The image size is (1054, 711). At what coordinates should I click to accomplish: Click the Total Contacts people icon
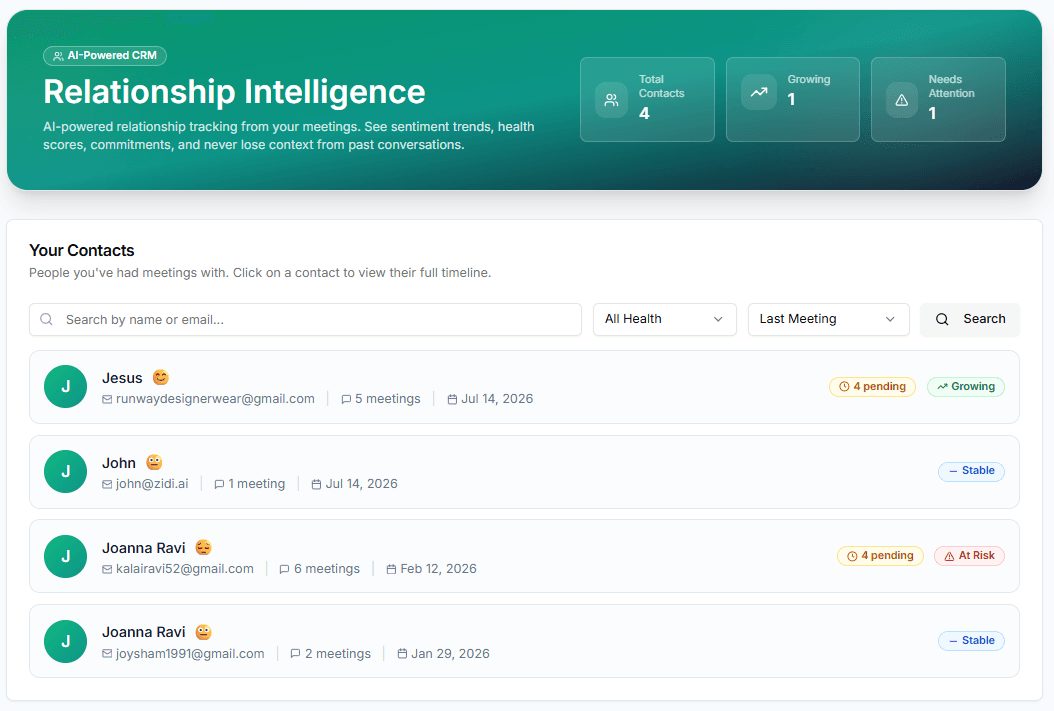(611, 100)
